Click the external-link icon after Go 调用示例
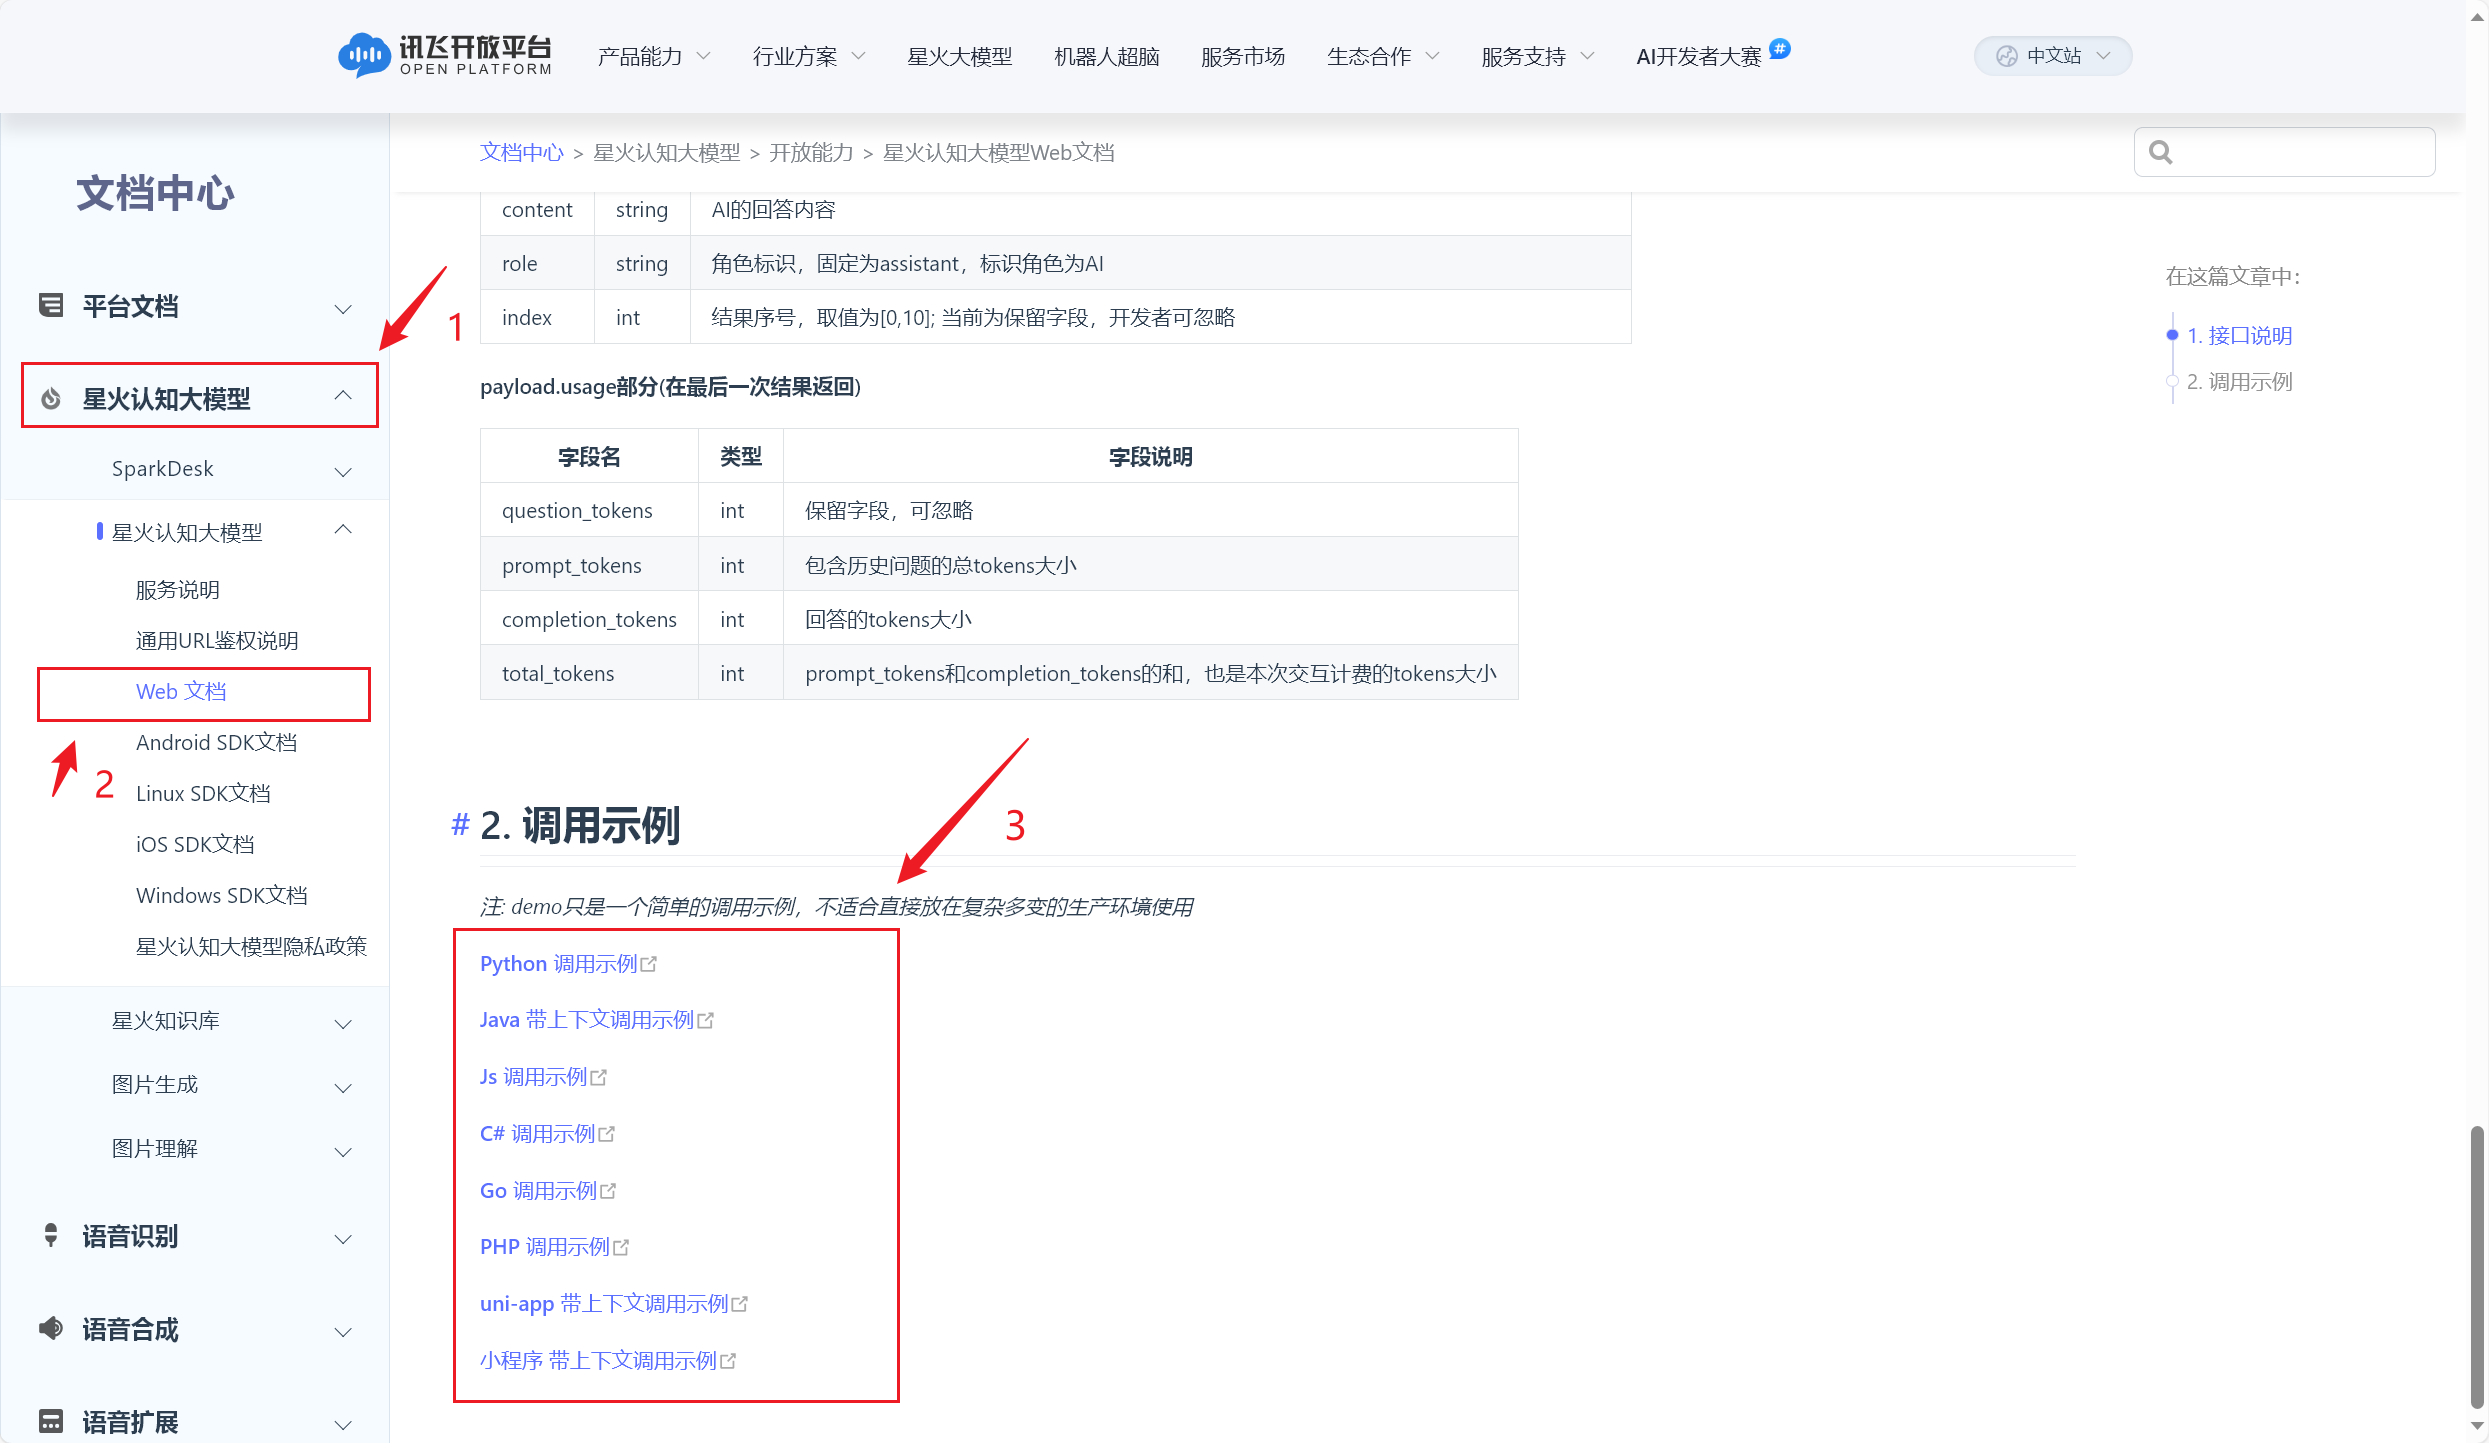Image resolution: width=2489 pixels, height=1443 pixels. (608, 1191)
